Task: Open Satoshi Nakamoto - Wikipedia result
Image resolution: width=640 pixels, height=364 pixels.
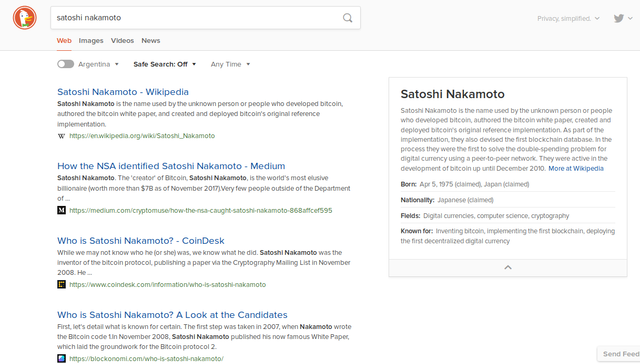Action: click(123, 92)
